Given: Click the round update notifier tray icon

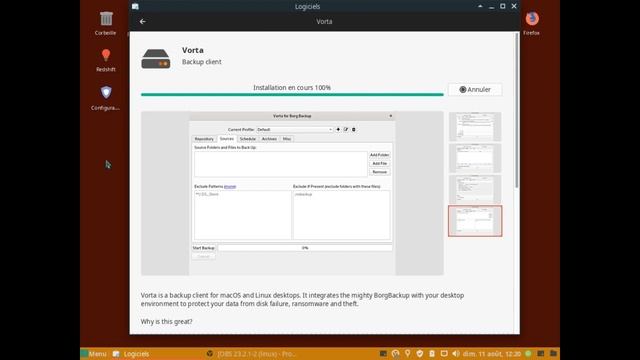Looking at the screenshot, I should click(395, 353).
